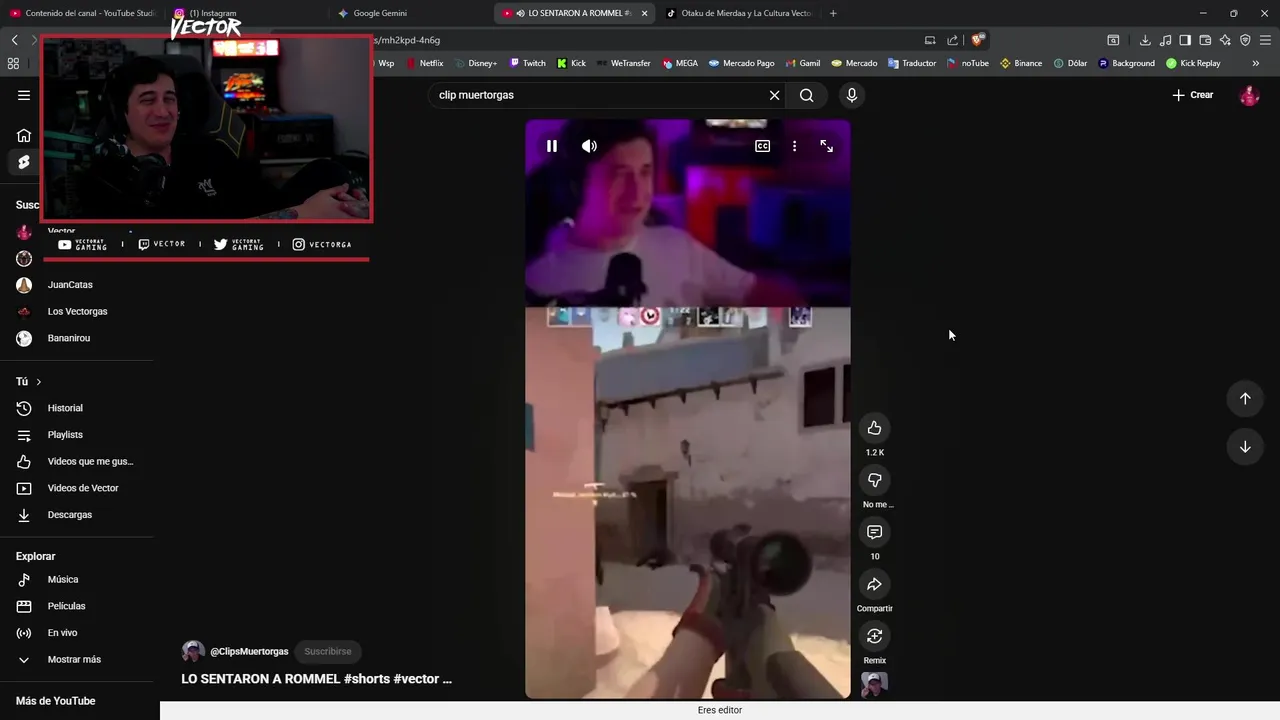The width and height of the screenshot is (1280, 720).
Task: Open the WeTransfer bookmark
Action: click(x=623, y=63)
